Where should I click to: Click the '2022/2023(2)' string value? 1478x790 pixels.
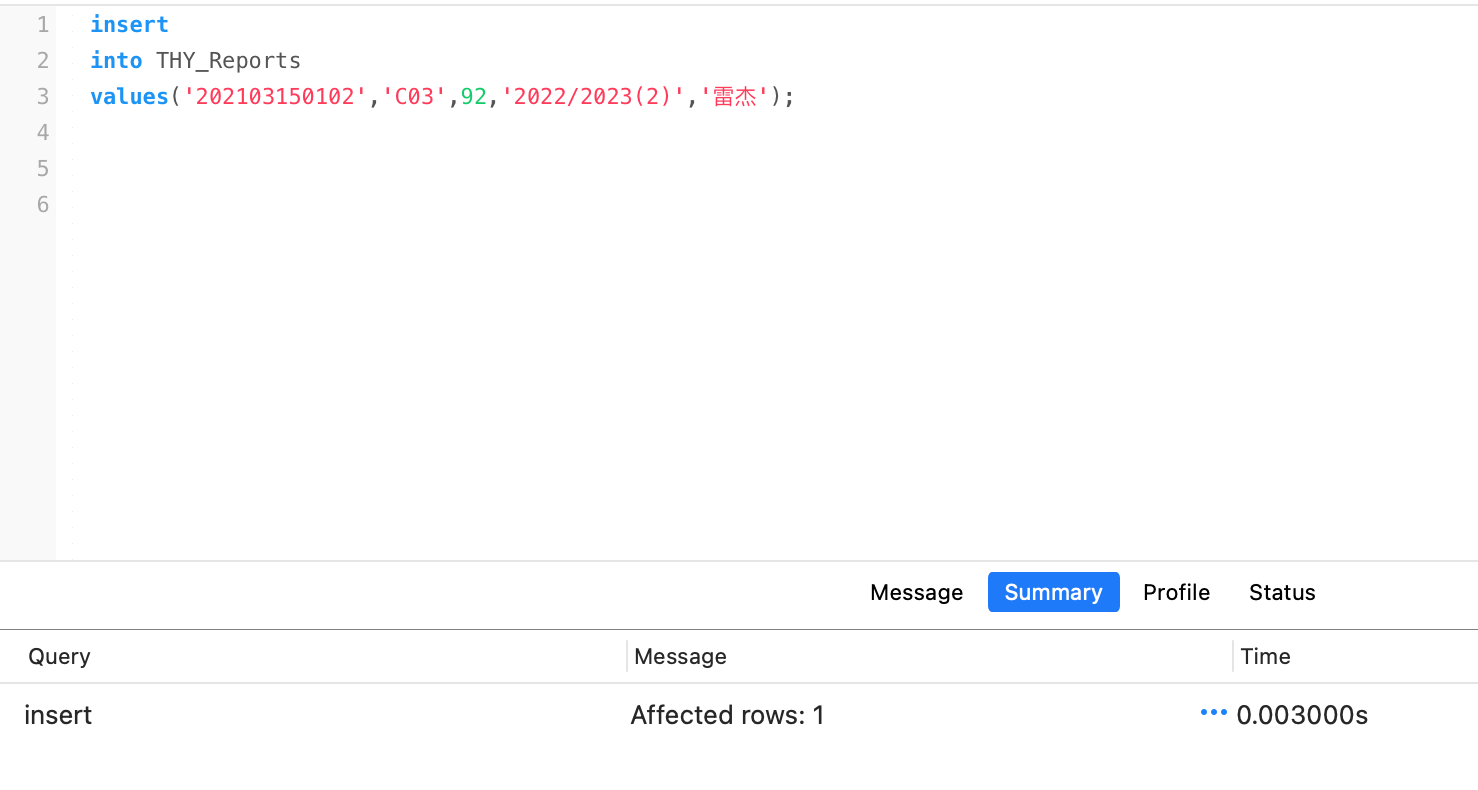click(594, 96)
